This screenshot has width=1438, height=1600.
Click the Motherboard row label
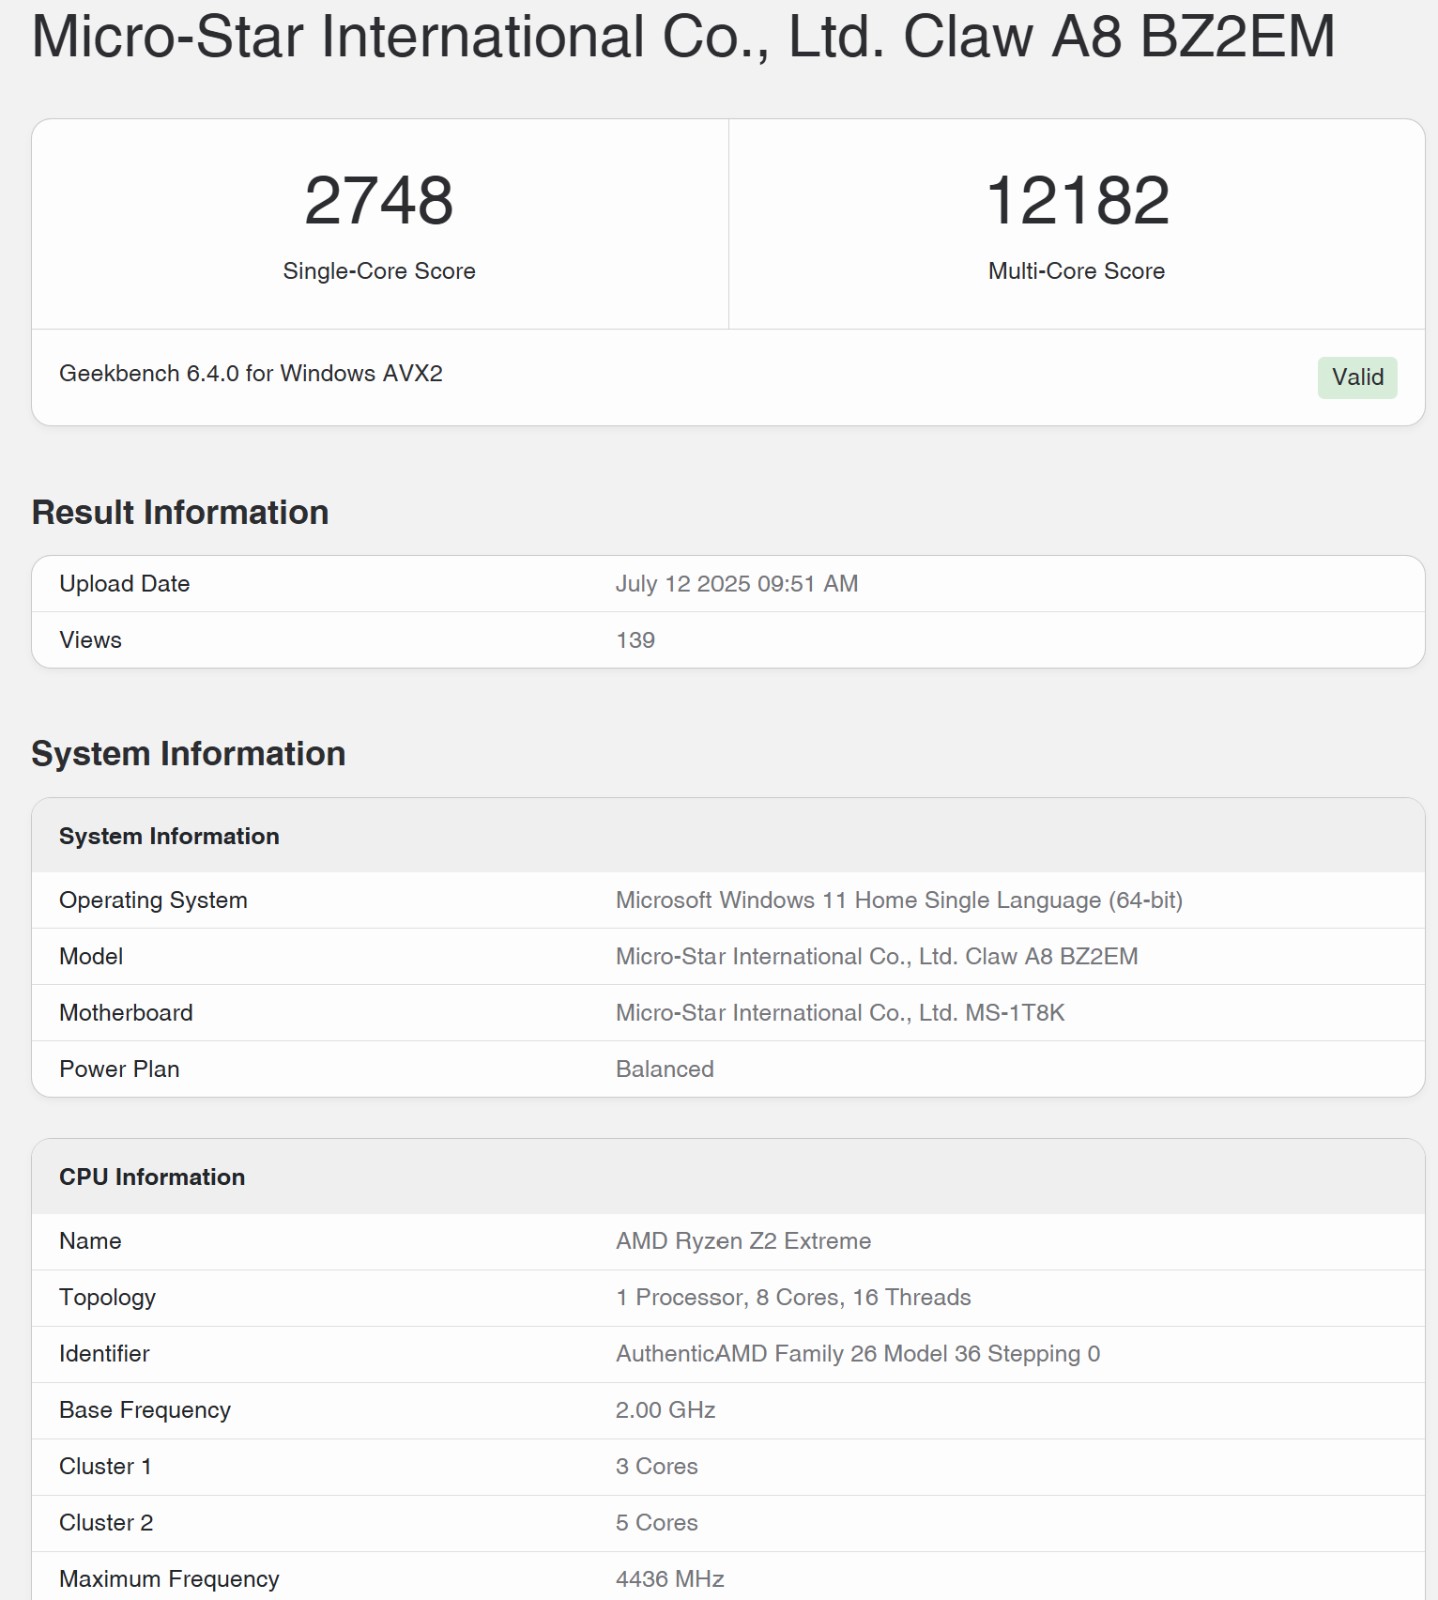(x=126, y=1013)
